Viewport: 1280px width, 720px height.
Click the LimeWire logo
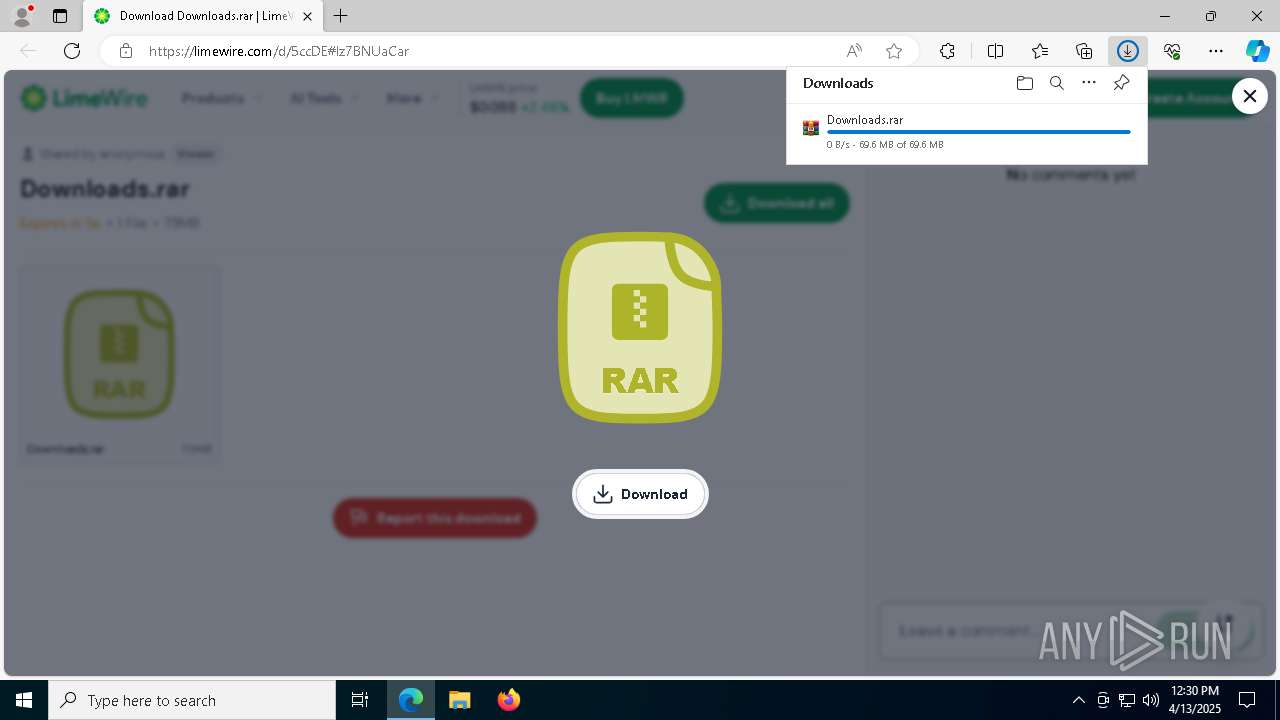coord(84,98)
